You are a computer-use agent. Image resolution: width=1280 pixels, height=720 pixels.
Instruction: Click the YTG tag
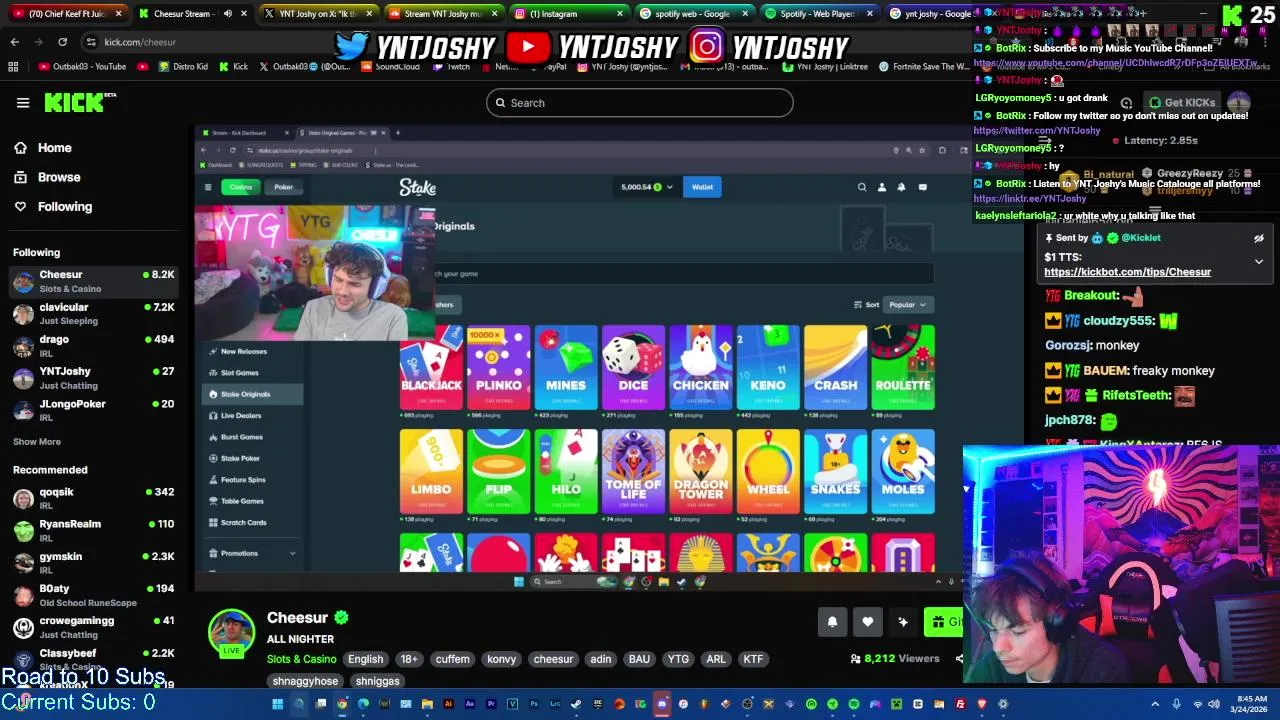point(678,659)
